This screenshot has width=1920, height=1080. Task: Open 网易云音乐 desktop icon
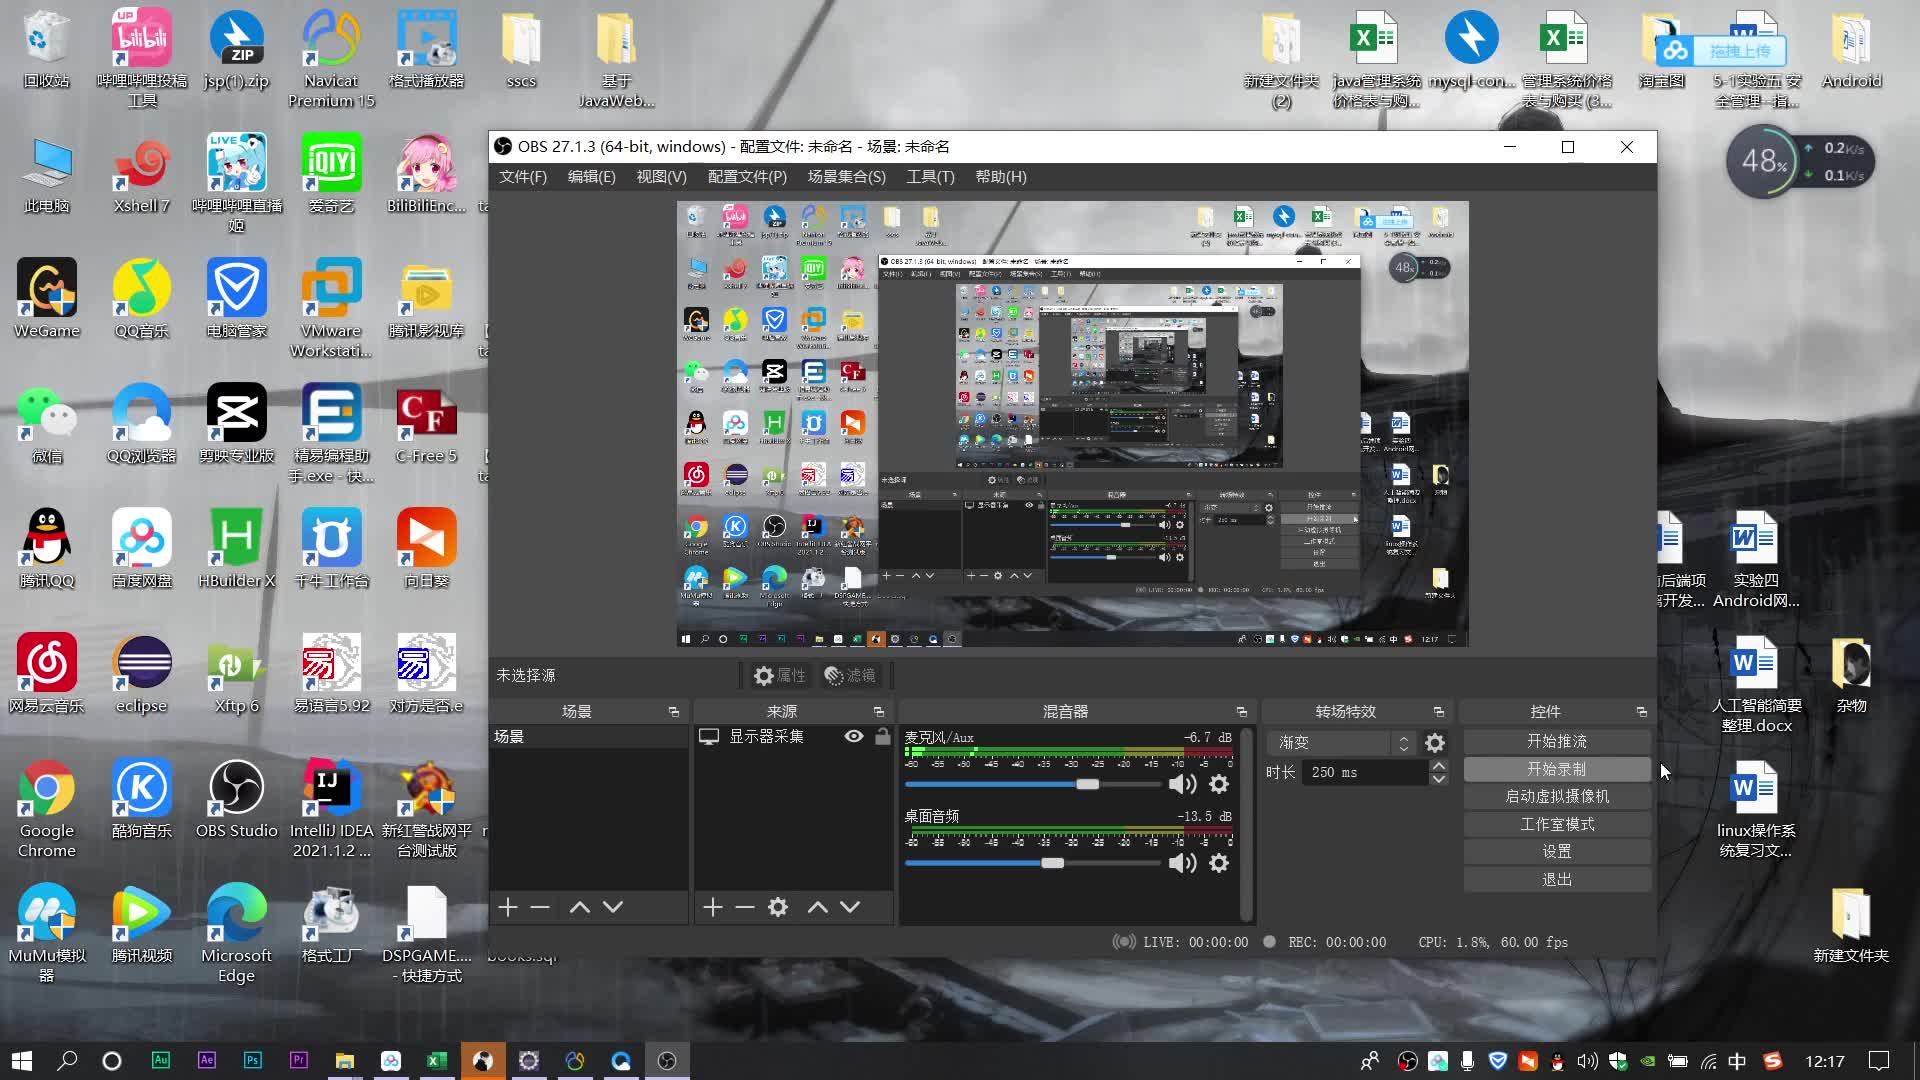coord(47,674)
